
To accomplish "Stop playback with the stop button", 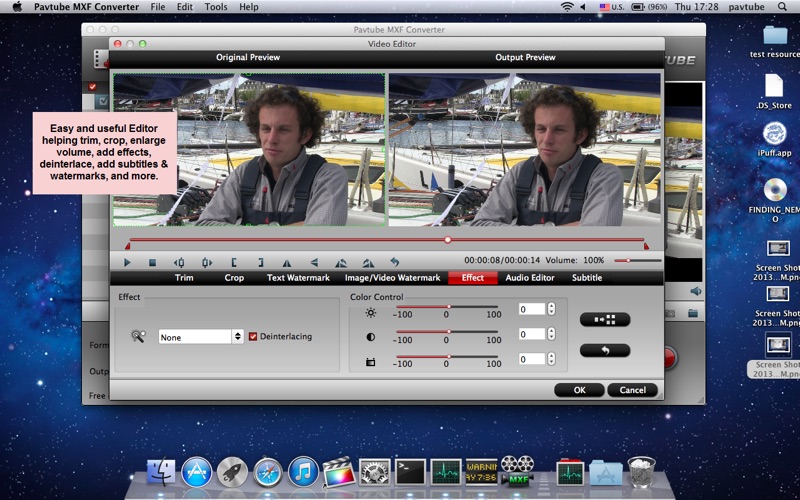I will pos(152,262).
